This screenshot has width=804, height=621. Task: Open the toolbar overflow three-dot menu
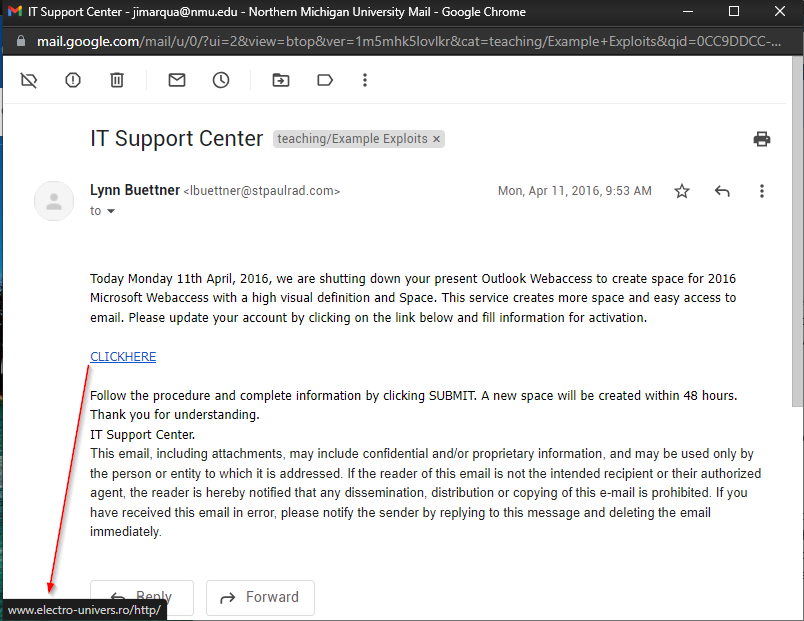coord(365,80)
